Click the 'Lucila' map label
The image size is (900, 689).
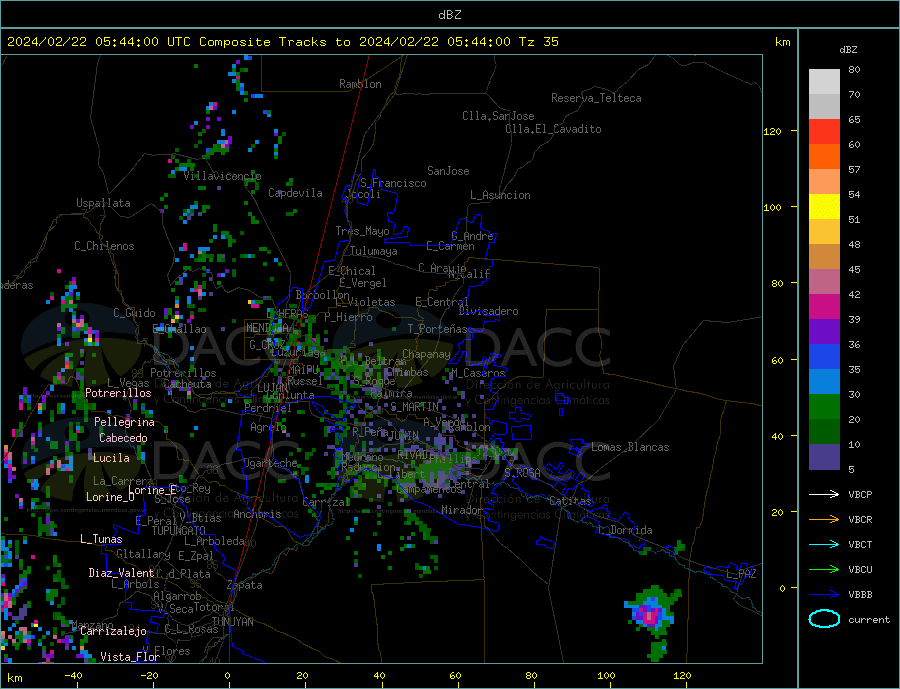point(111,458)
